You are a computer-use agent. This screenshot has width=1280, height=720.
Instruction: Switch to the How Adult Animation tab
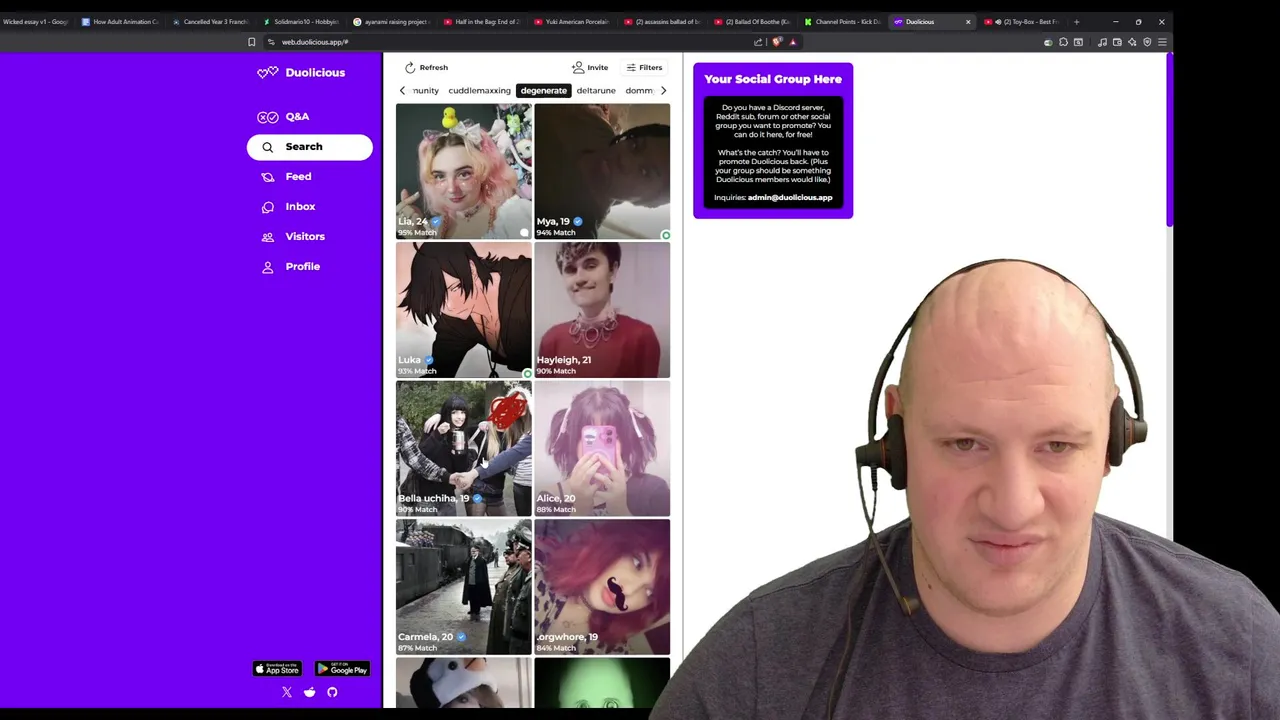121,21
